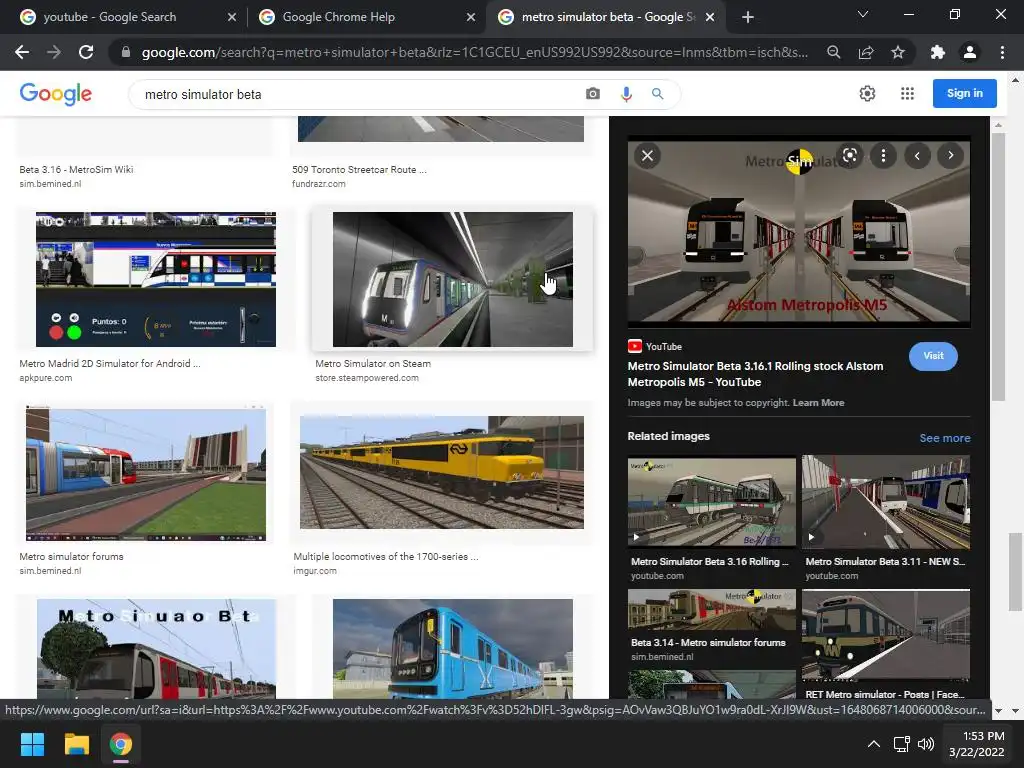Open the blue metro train image
The height and width of the screenshot is (768, 1024).
[x=453, y=649]
